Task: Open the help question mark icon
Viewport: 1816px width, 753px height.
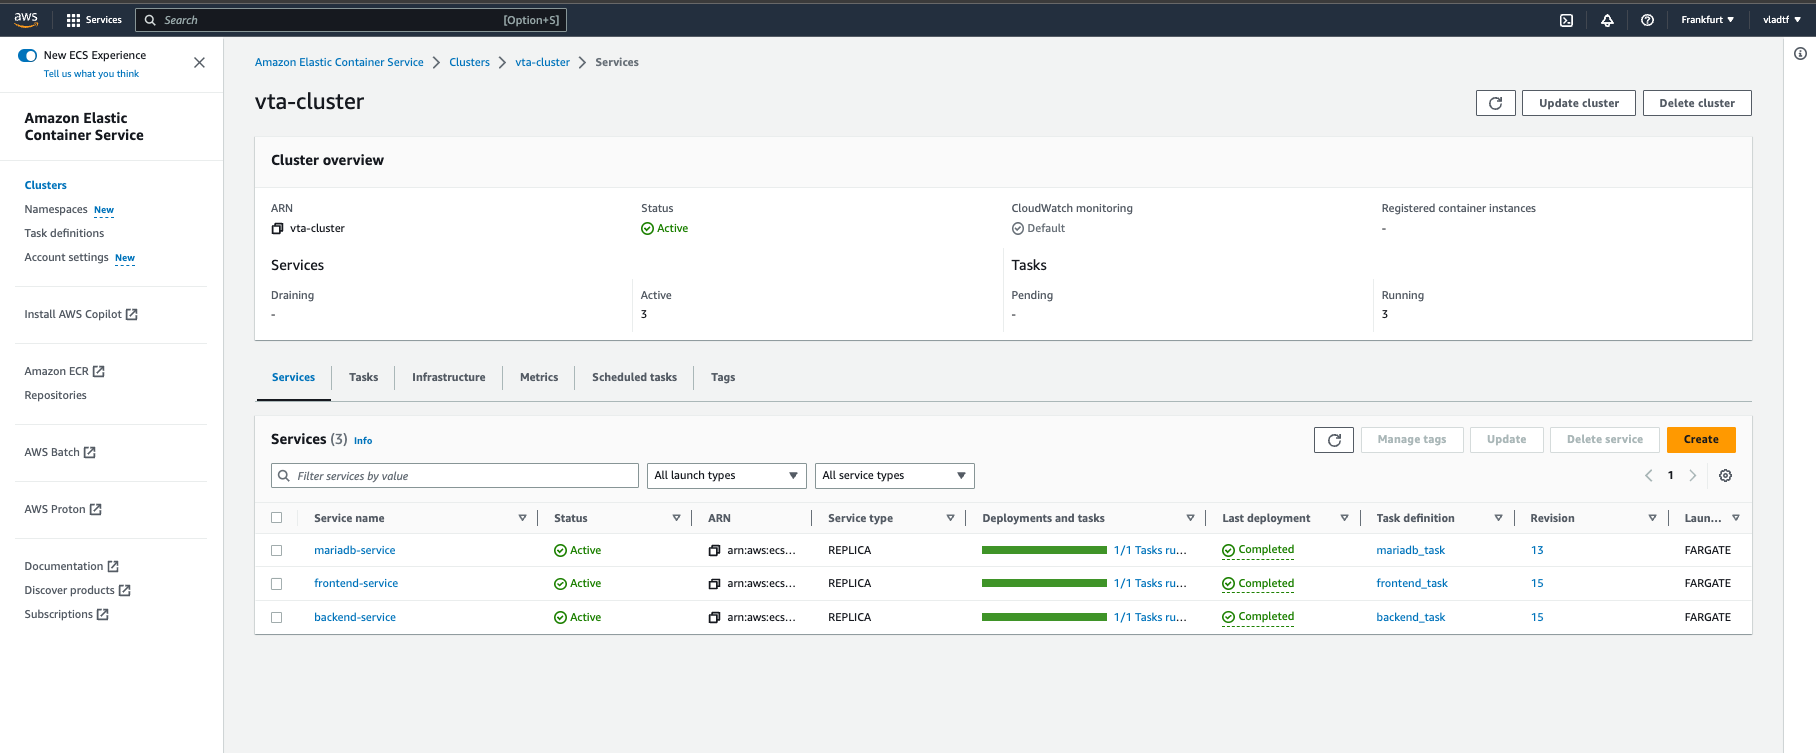Action: click(1647, 20)
